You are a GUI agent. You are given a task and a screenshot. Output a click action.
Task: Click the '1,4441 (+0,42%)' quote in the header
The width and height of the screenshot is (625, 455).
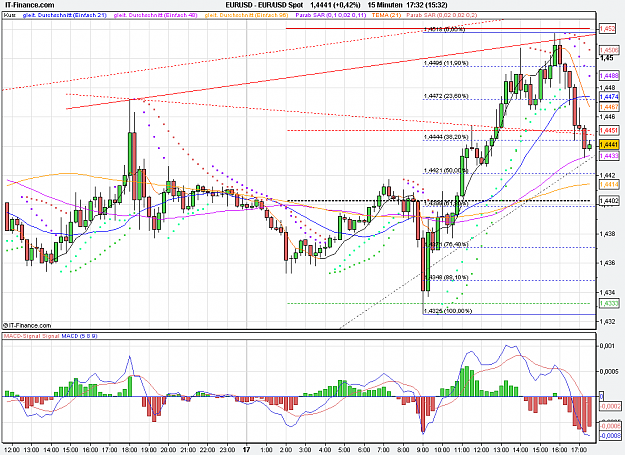click(335, 5)
